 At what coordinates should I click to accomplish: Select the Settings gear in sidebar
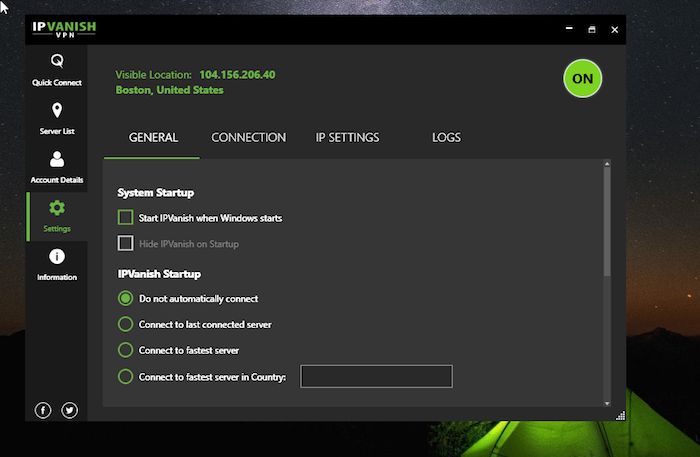click(57, 216)
